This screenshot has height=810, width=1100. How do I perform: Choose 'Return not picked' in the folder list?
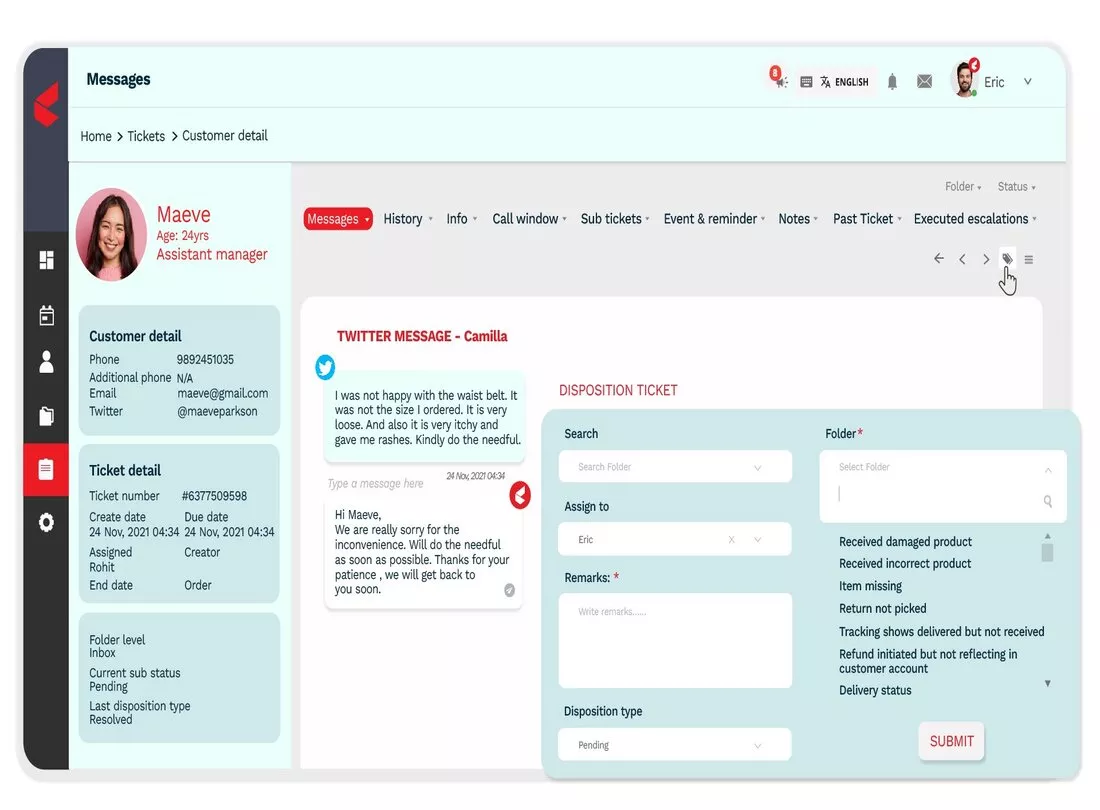pos(885,608)
